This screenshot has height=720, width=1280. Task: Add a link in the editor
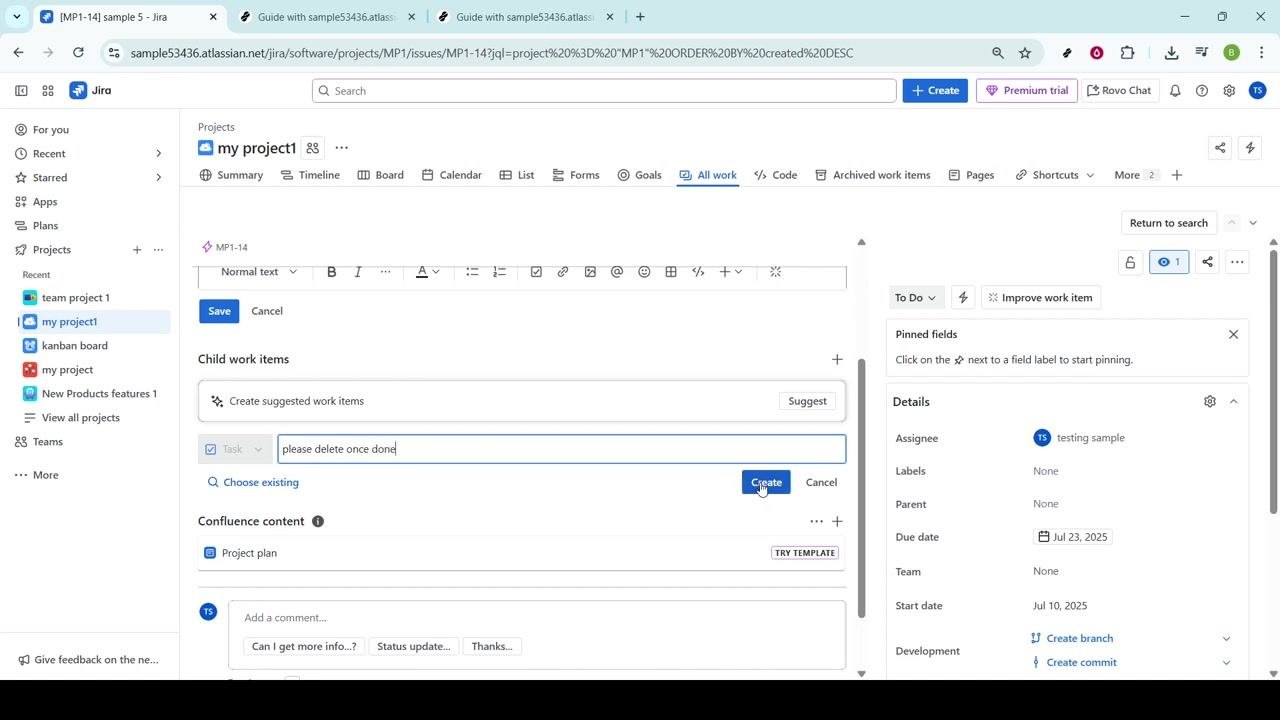coord(563,272)
